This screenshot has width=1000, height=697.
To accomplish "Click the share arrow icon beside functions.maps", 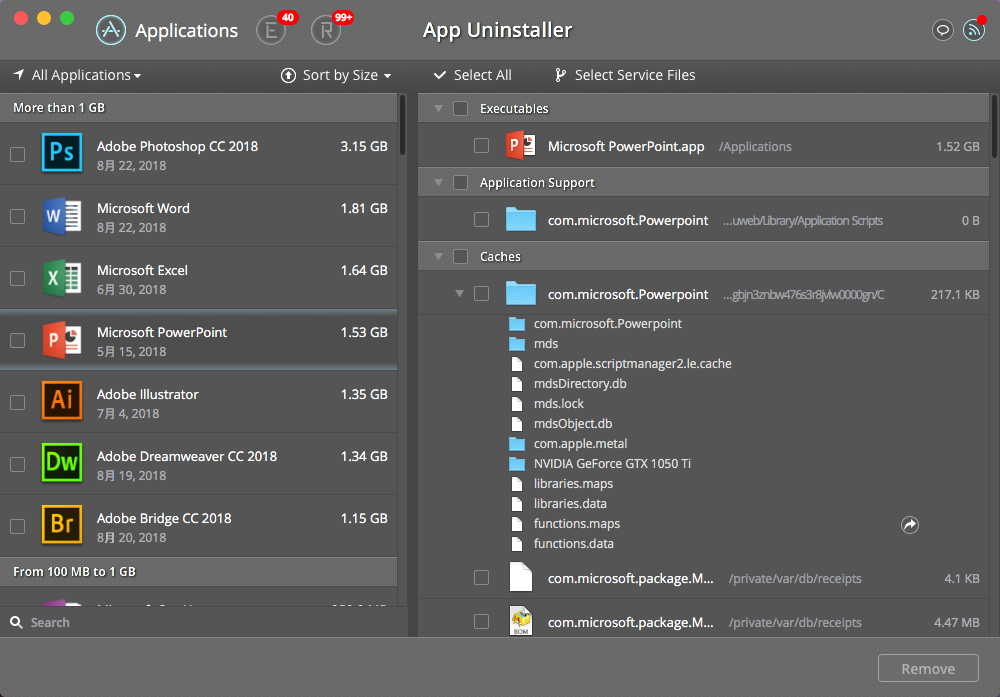I will click(x=909, y=525).
